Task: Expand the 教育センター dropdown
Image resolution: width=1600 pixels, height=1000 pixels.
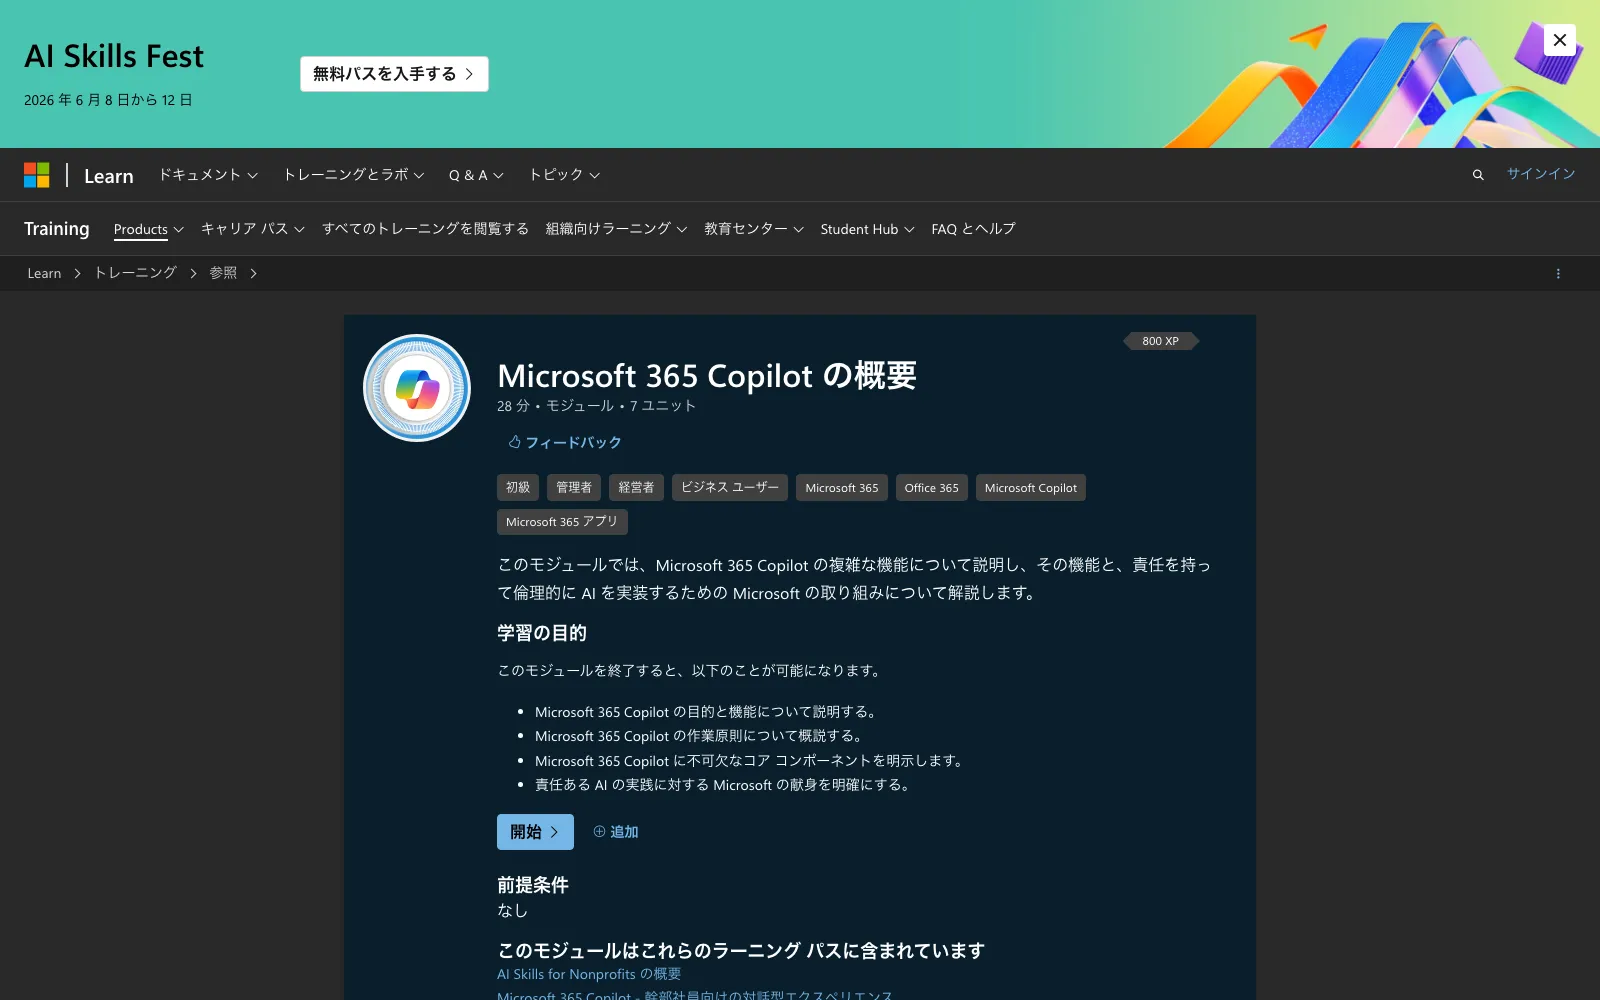Action: (x=754, y=229)
